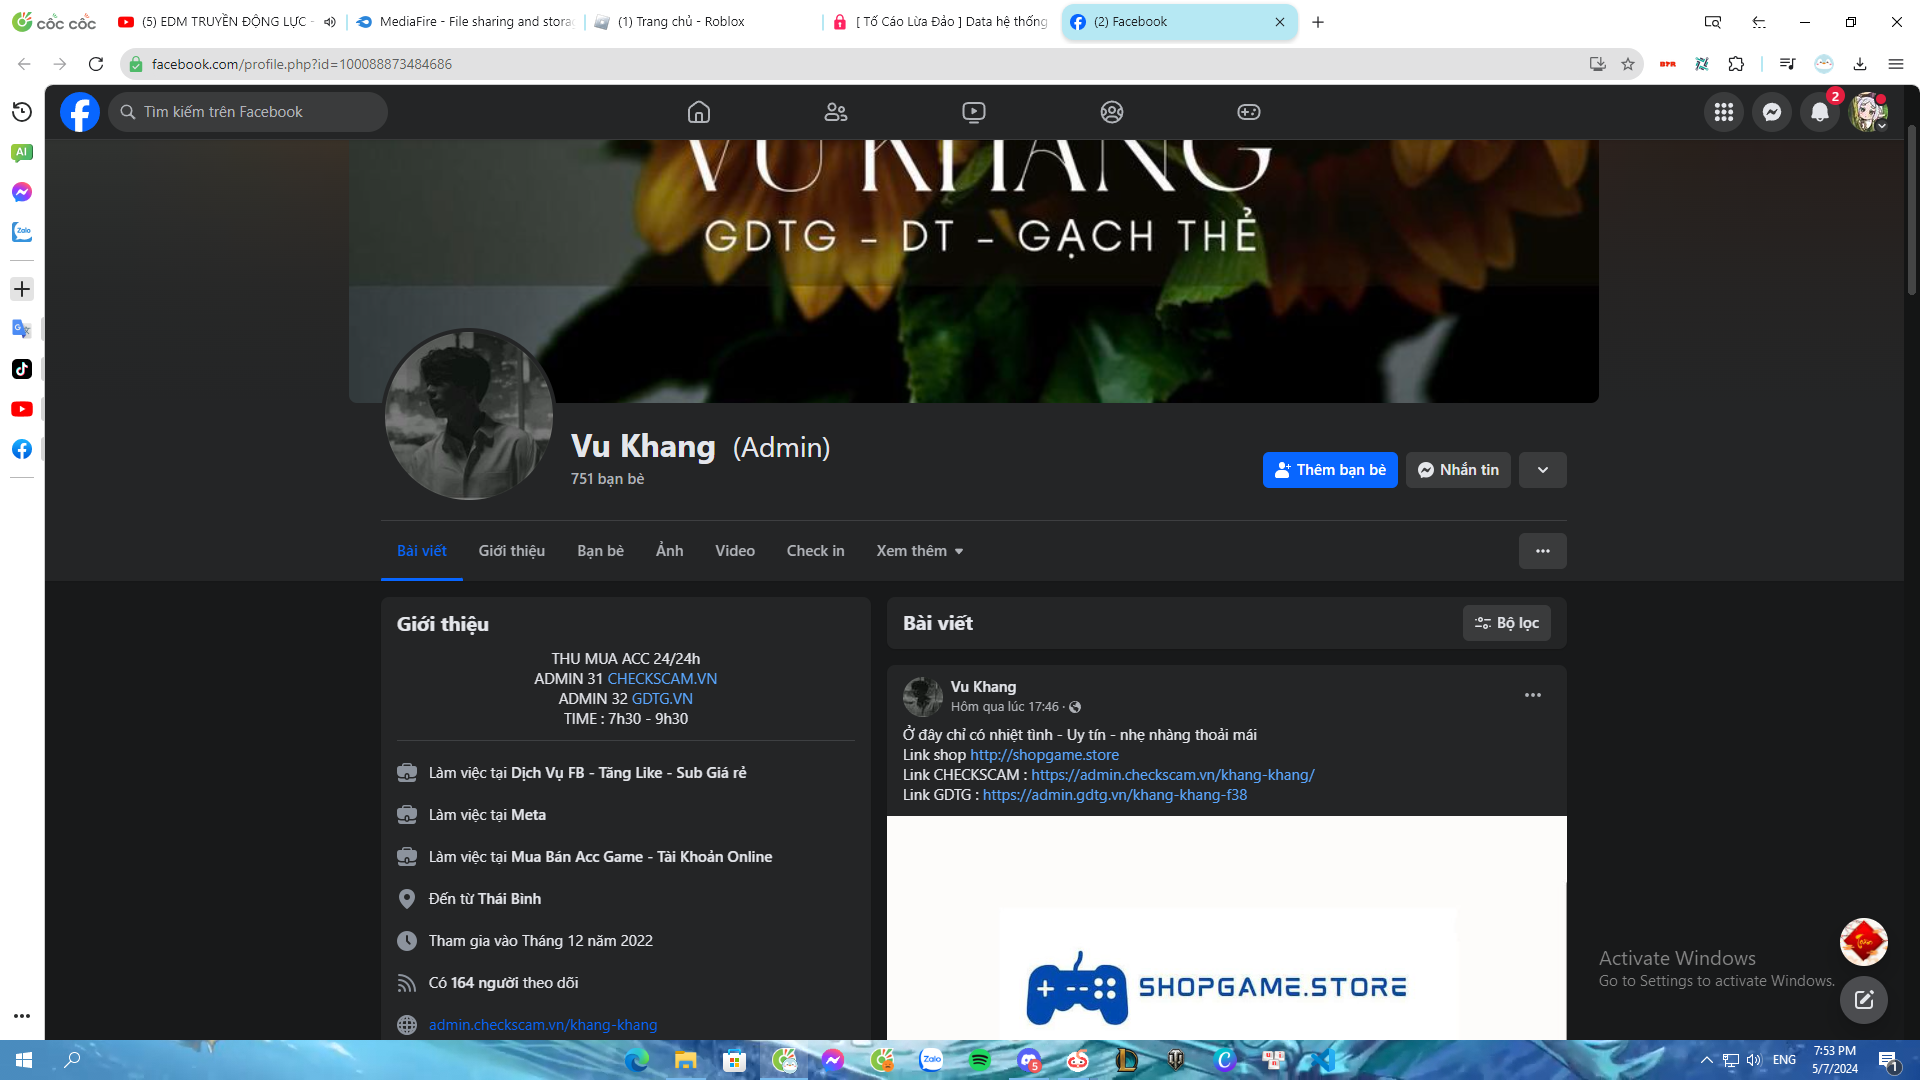
Task: Open browser history in the Cốc Cốc sidebar
Action: pyautogui.click(x=22, y=112)
